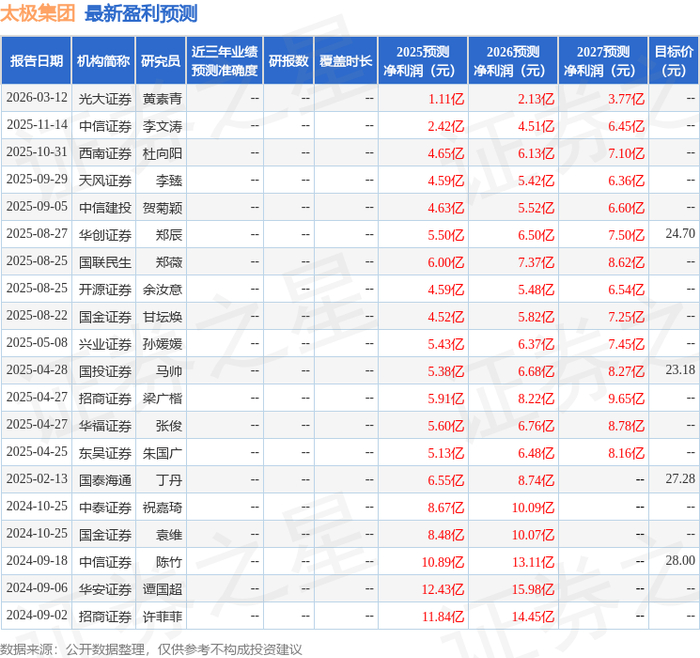Click target price 27.28
The height and width of the screenshot is (658, 700).
click(x=680, y=479)
